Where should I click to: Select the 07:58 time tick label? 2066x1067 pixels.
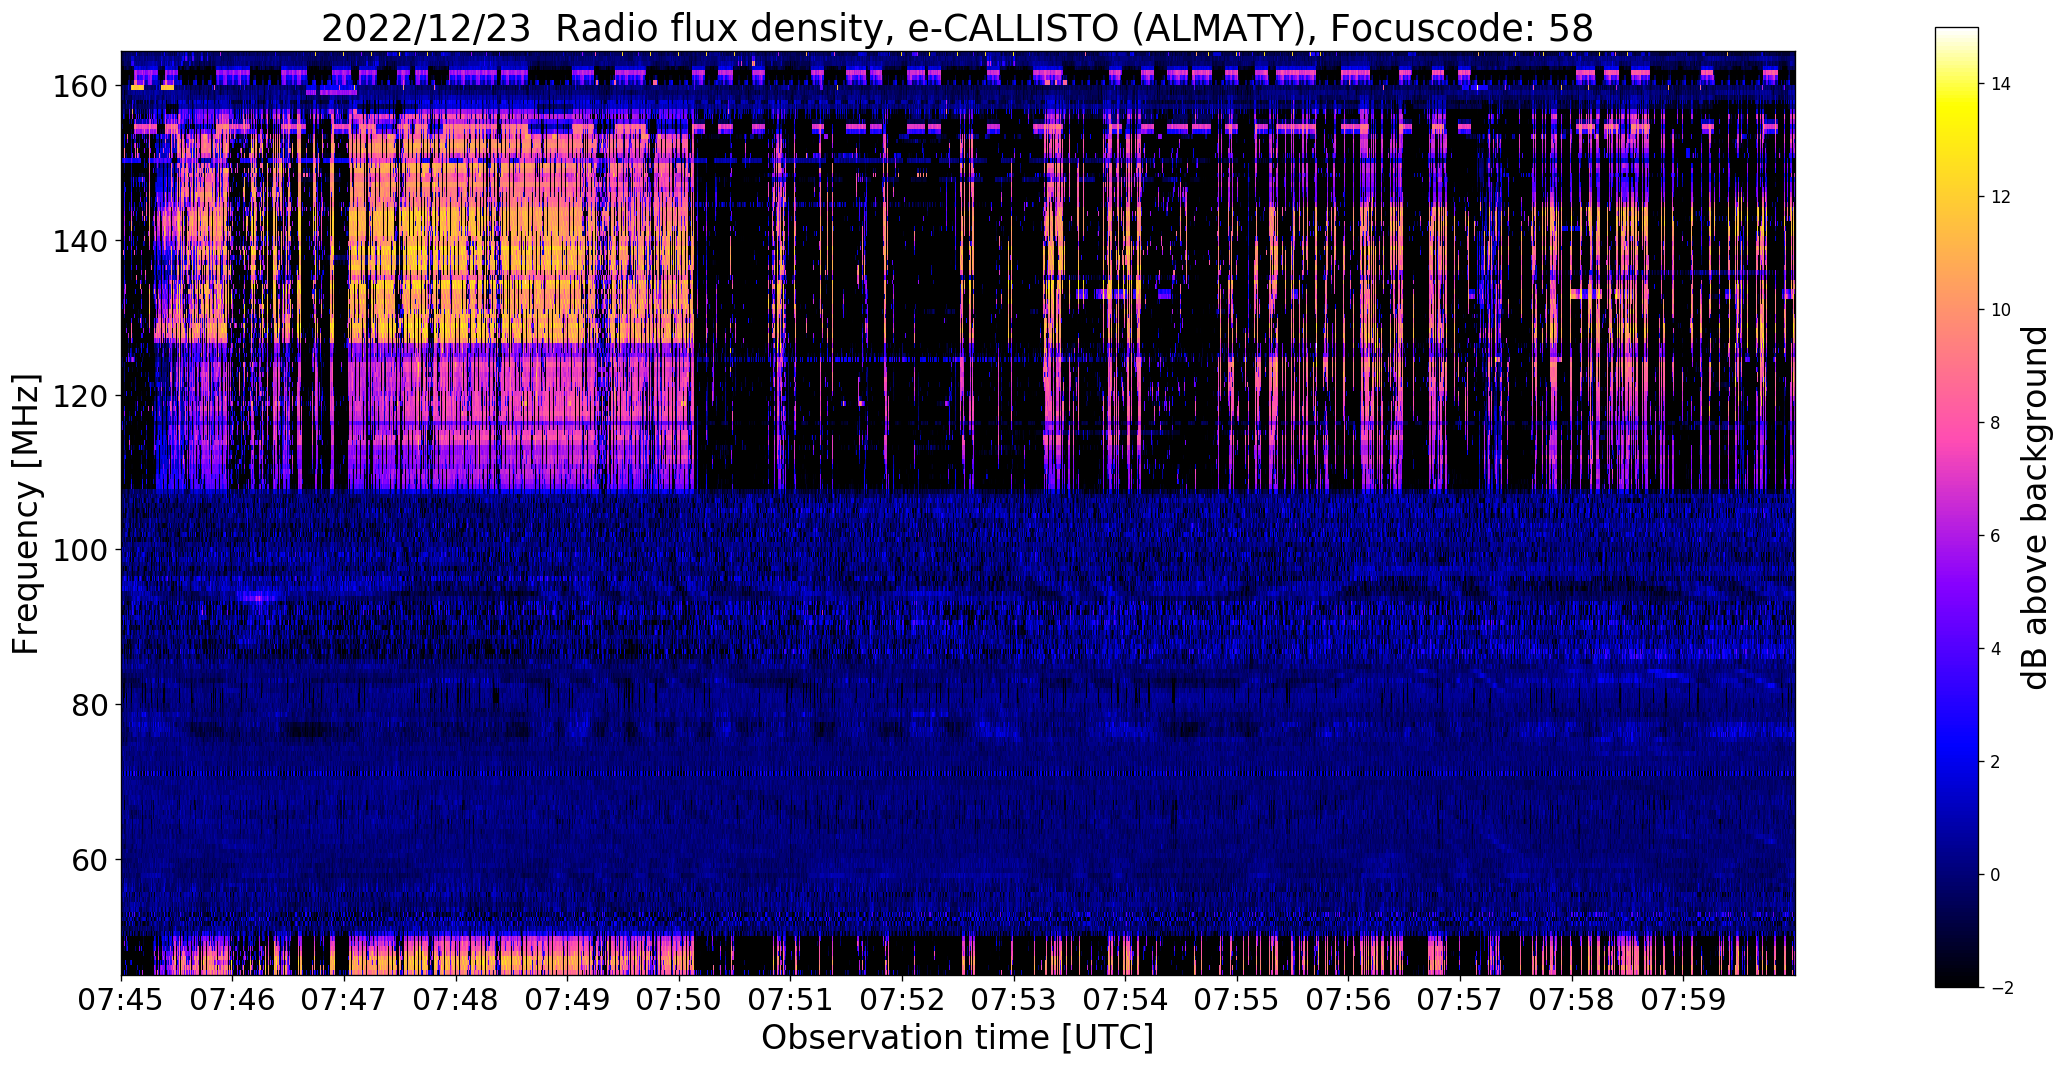tap(1572, 999)
